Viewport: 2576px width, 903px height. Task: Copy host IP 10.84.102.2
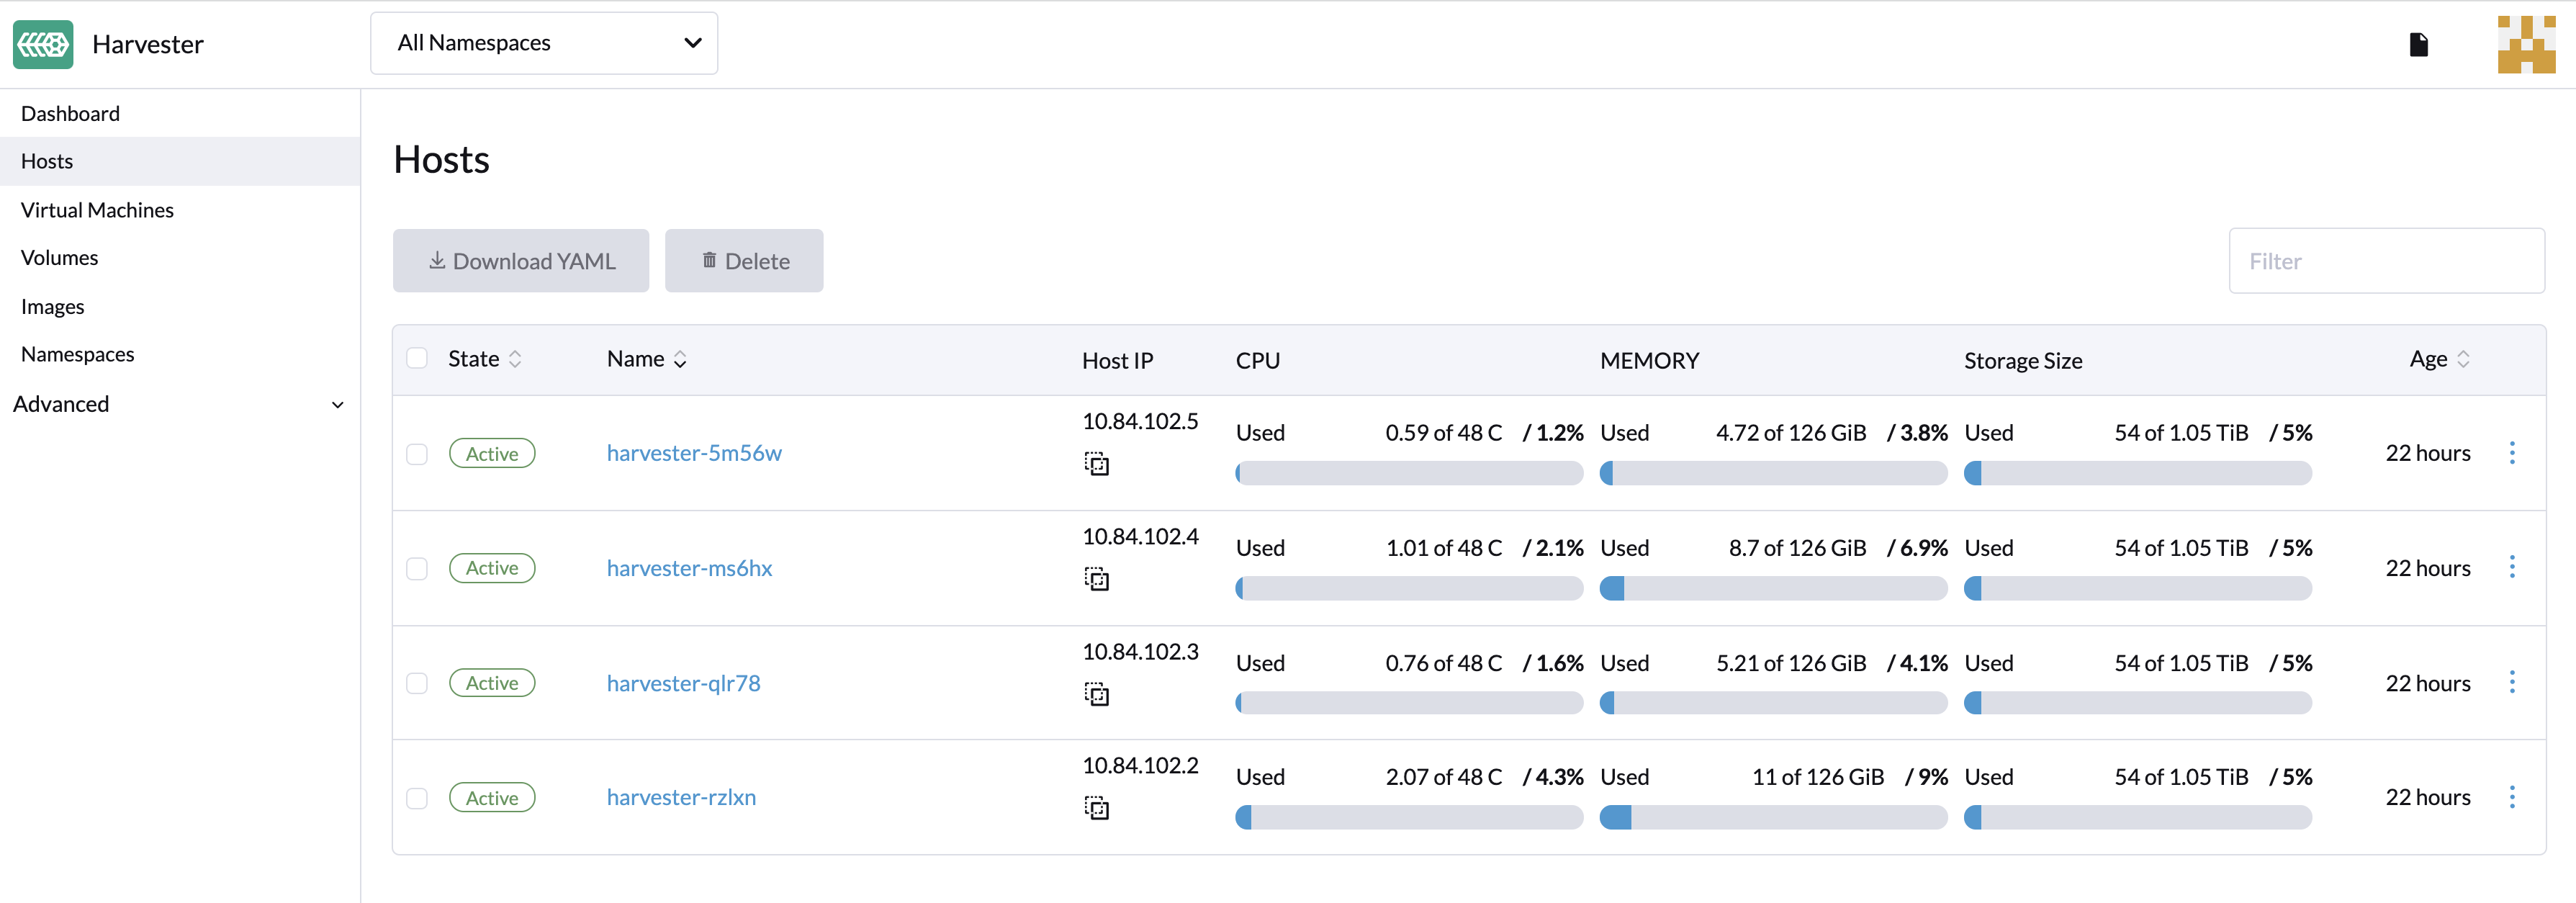(1096, 808)
